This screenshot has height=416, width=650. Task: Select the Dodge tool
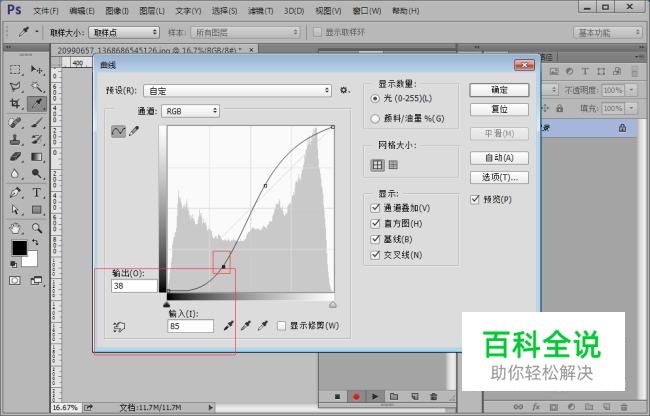click(x=37, y=174)
